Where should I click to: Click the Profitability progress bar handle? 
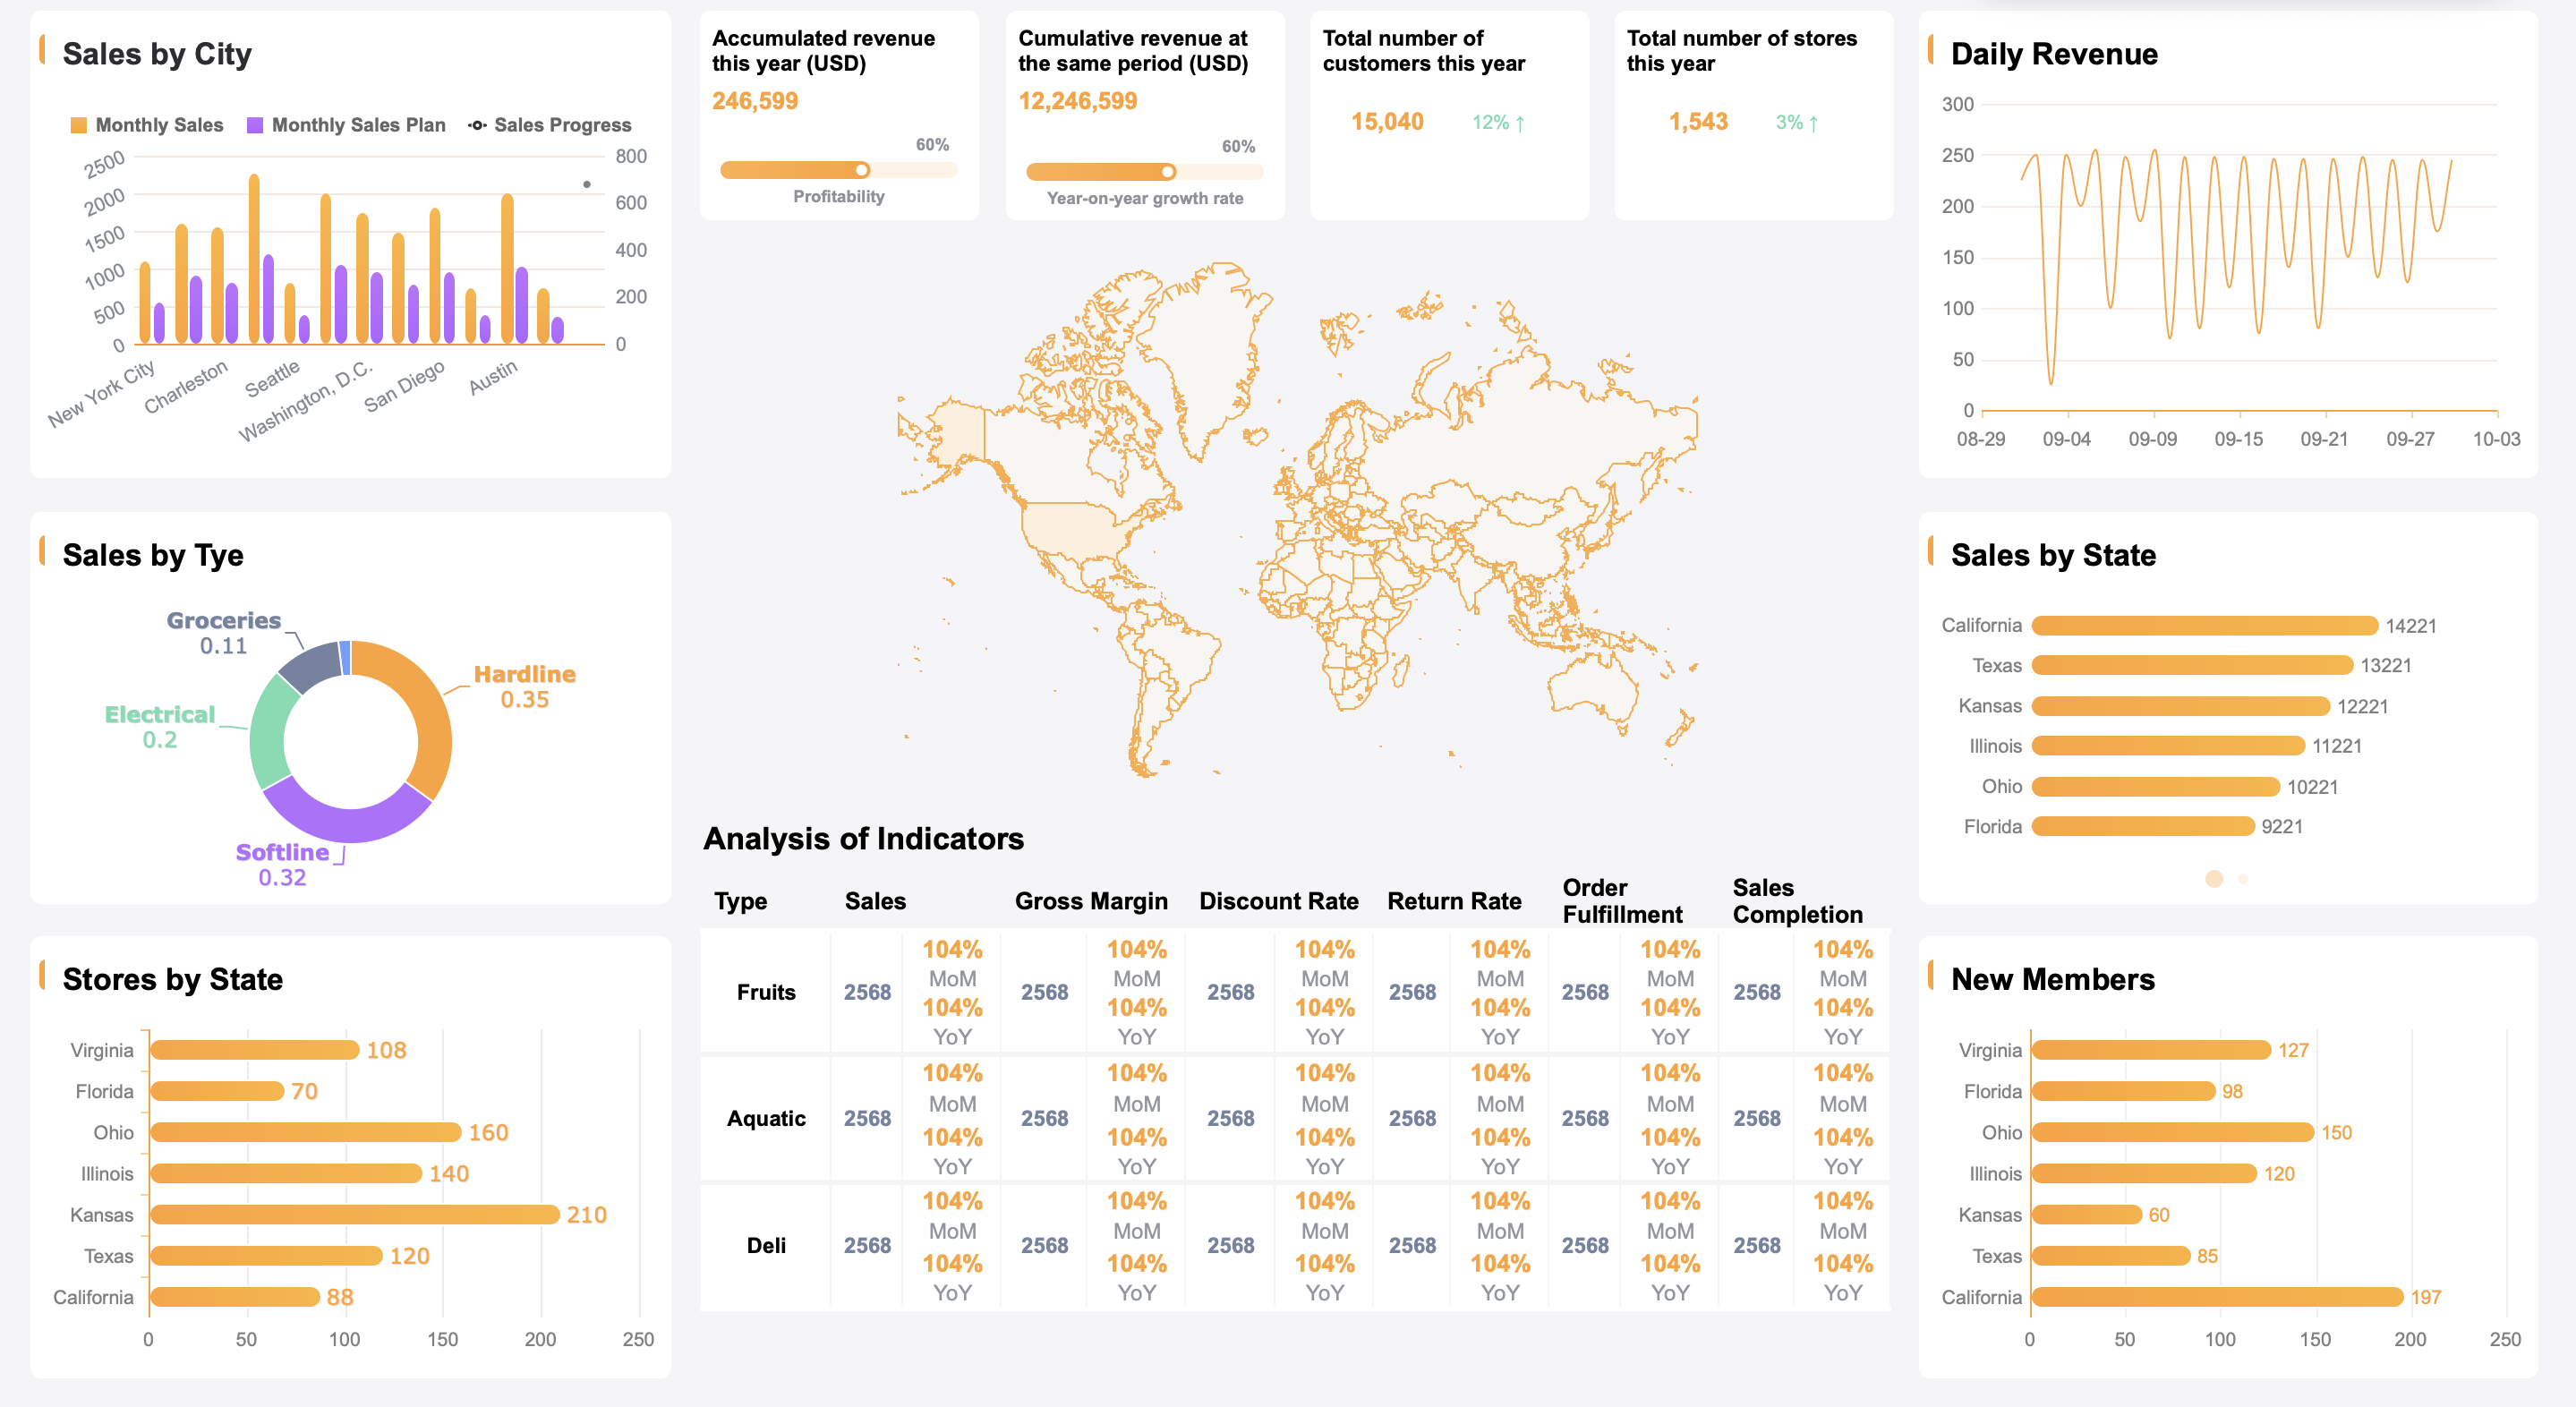862,170
